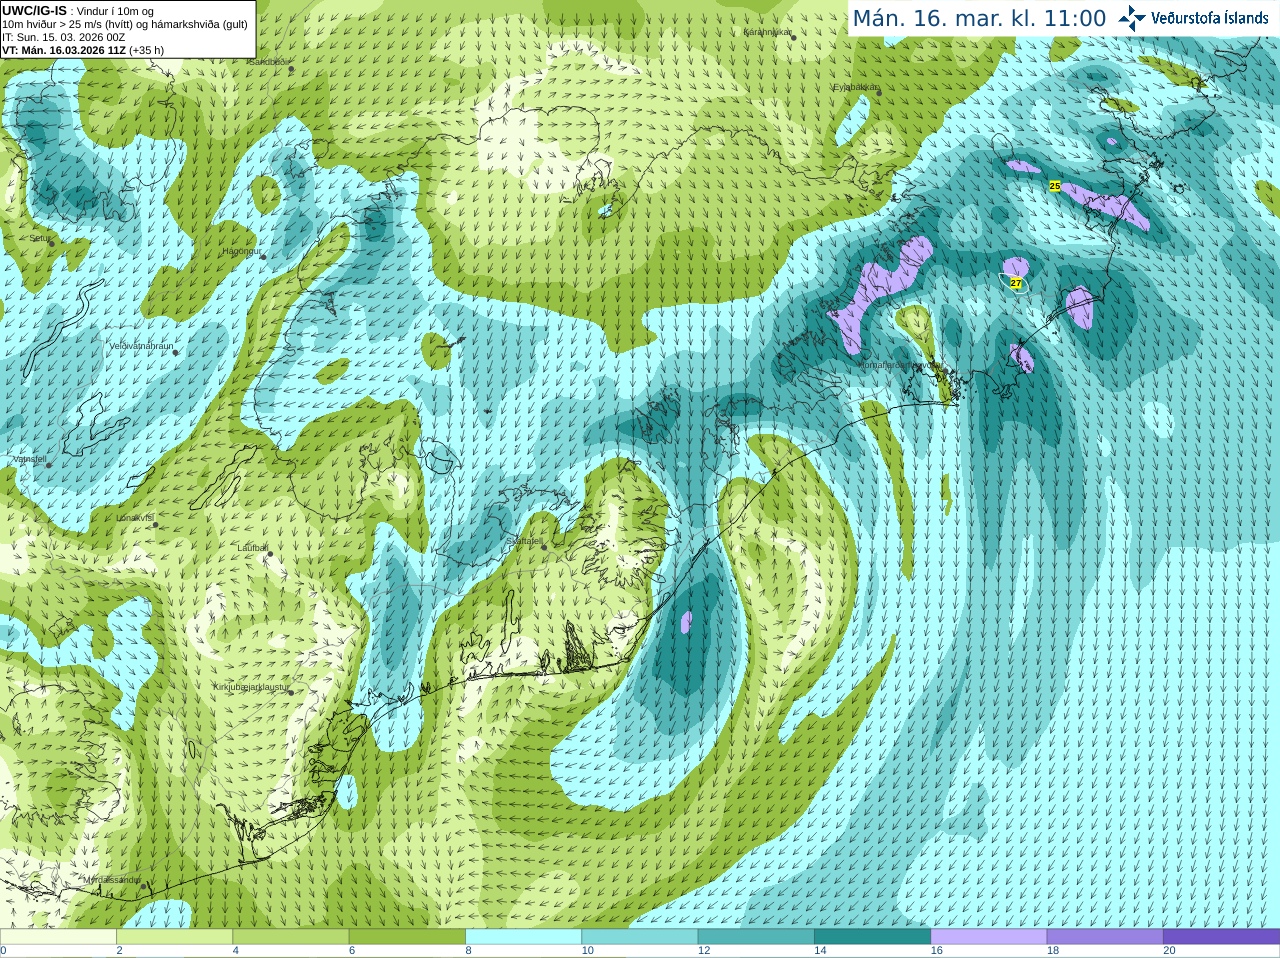1280x958 pixels.
Task: Select the Mýrdalssandur station label
Action: coord(112,879)
